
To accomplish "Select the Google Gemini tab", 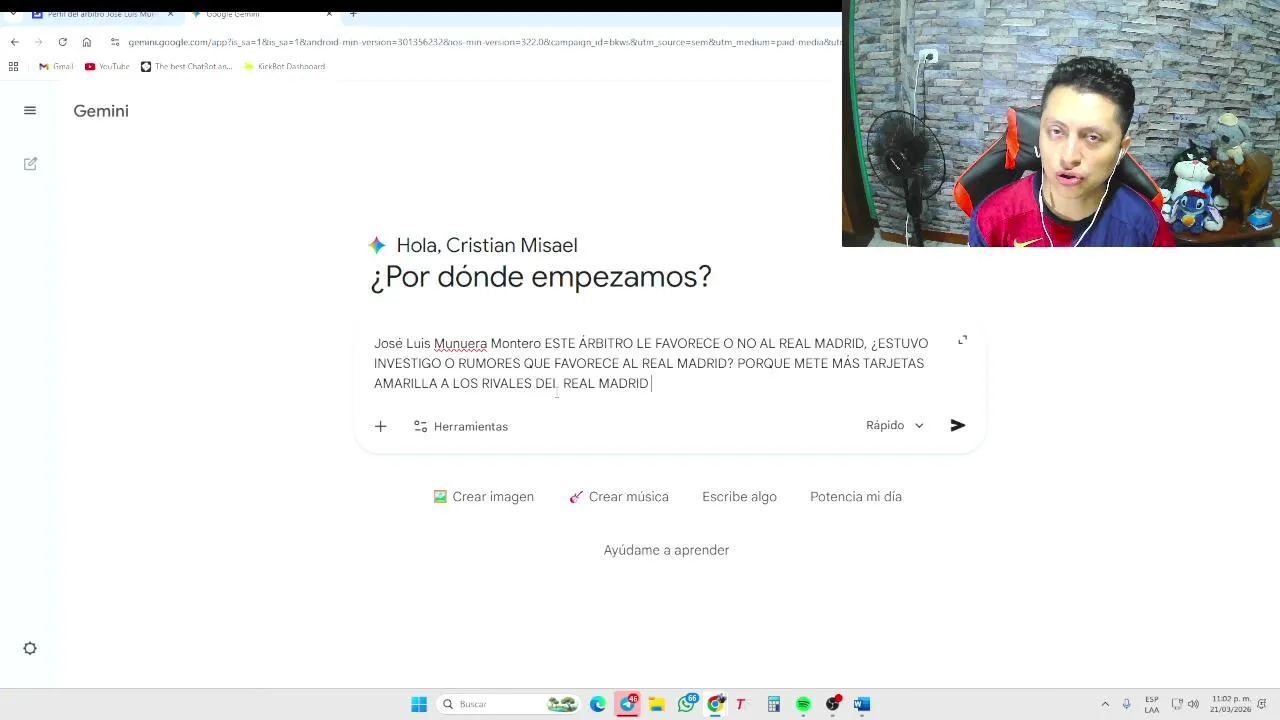I will (x=233, y=14).
